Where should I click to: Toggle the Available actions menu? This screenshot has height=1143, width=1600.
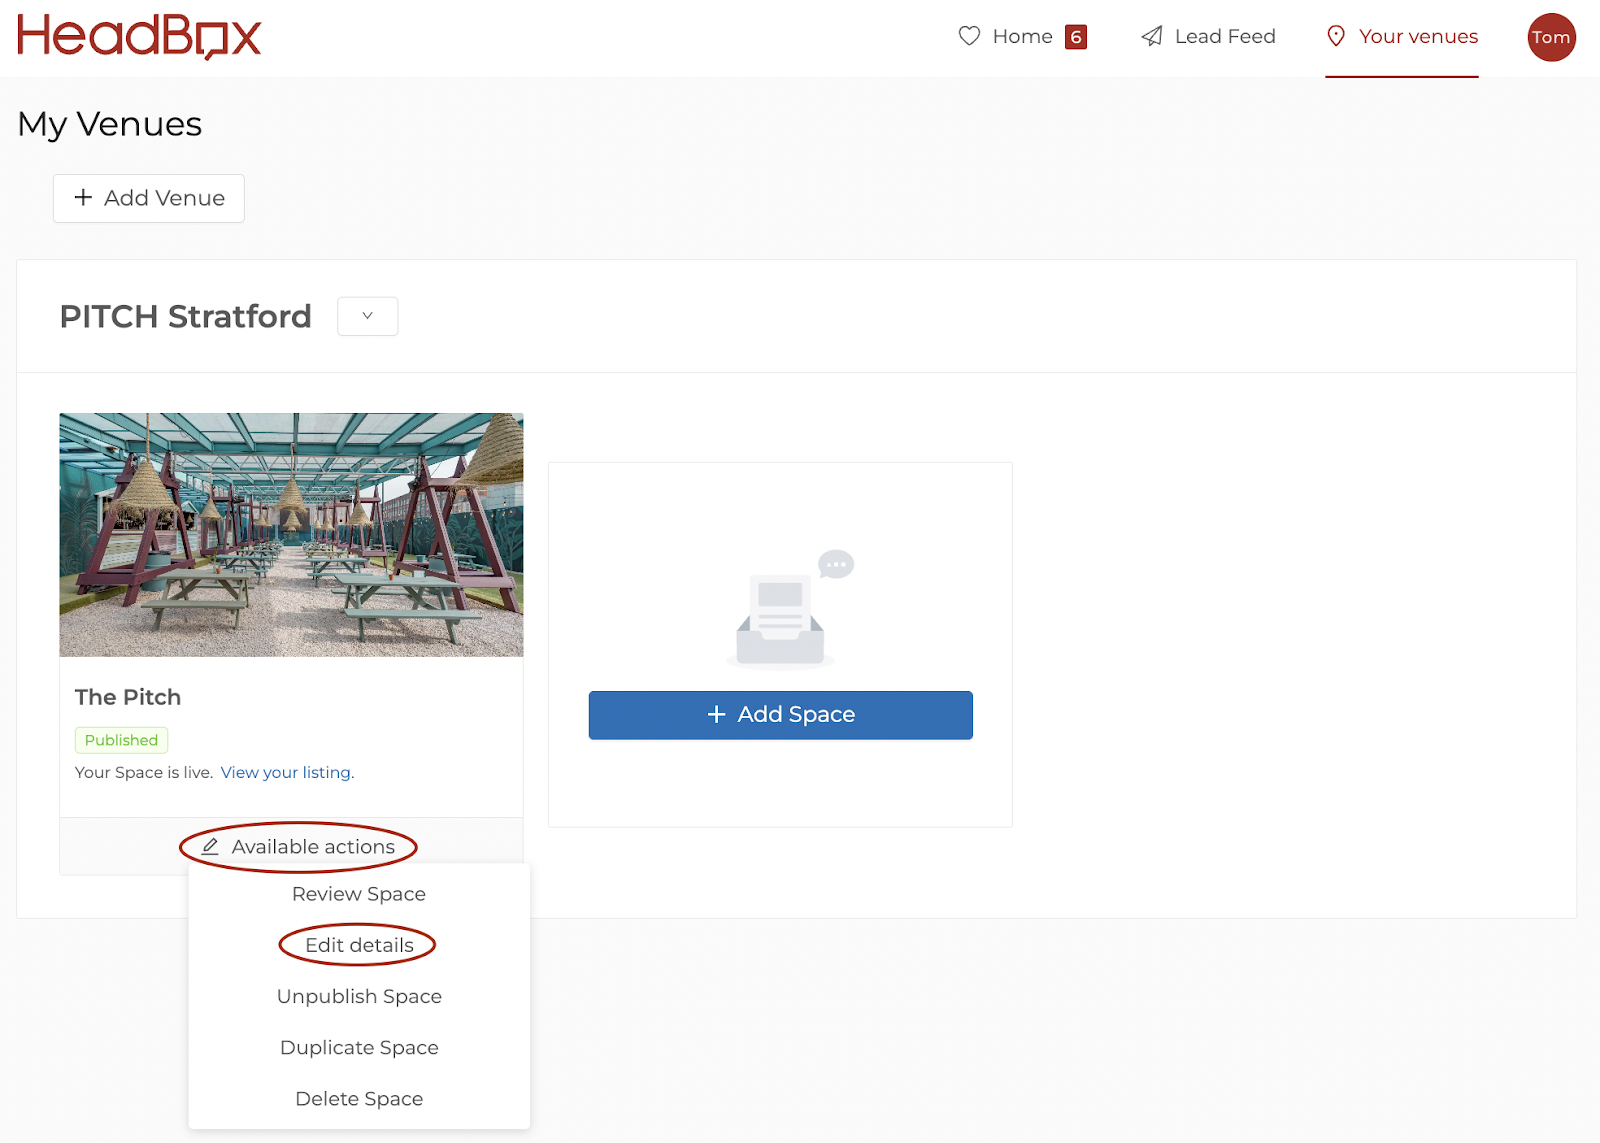pyautogui.click(x=298, y=847)
